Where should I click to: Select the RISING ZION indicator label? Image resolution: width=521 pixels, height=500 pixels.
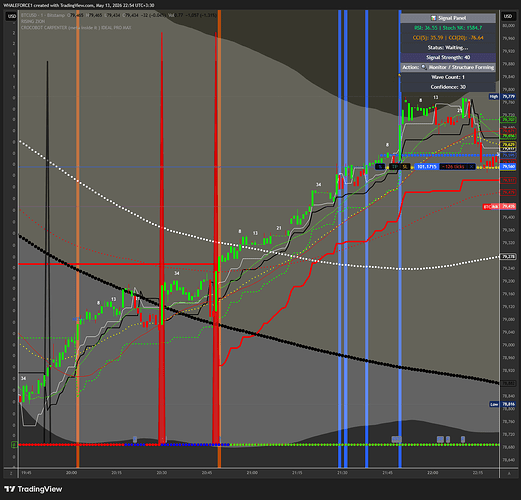pos(33,21)
